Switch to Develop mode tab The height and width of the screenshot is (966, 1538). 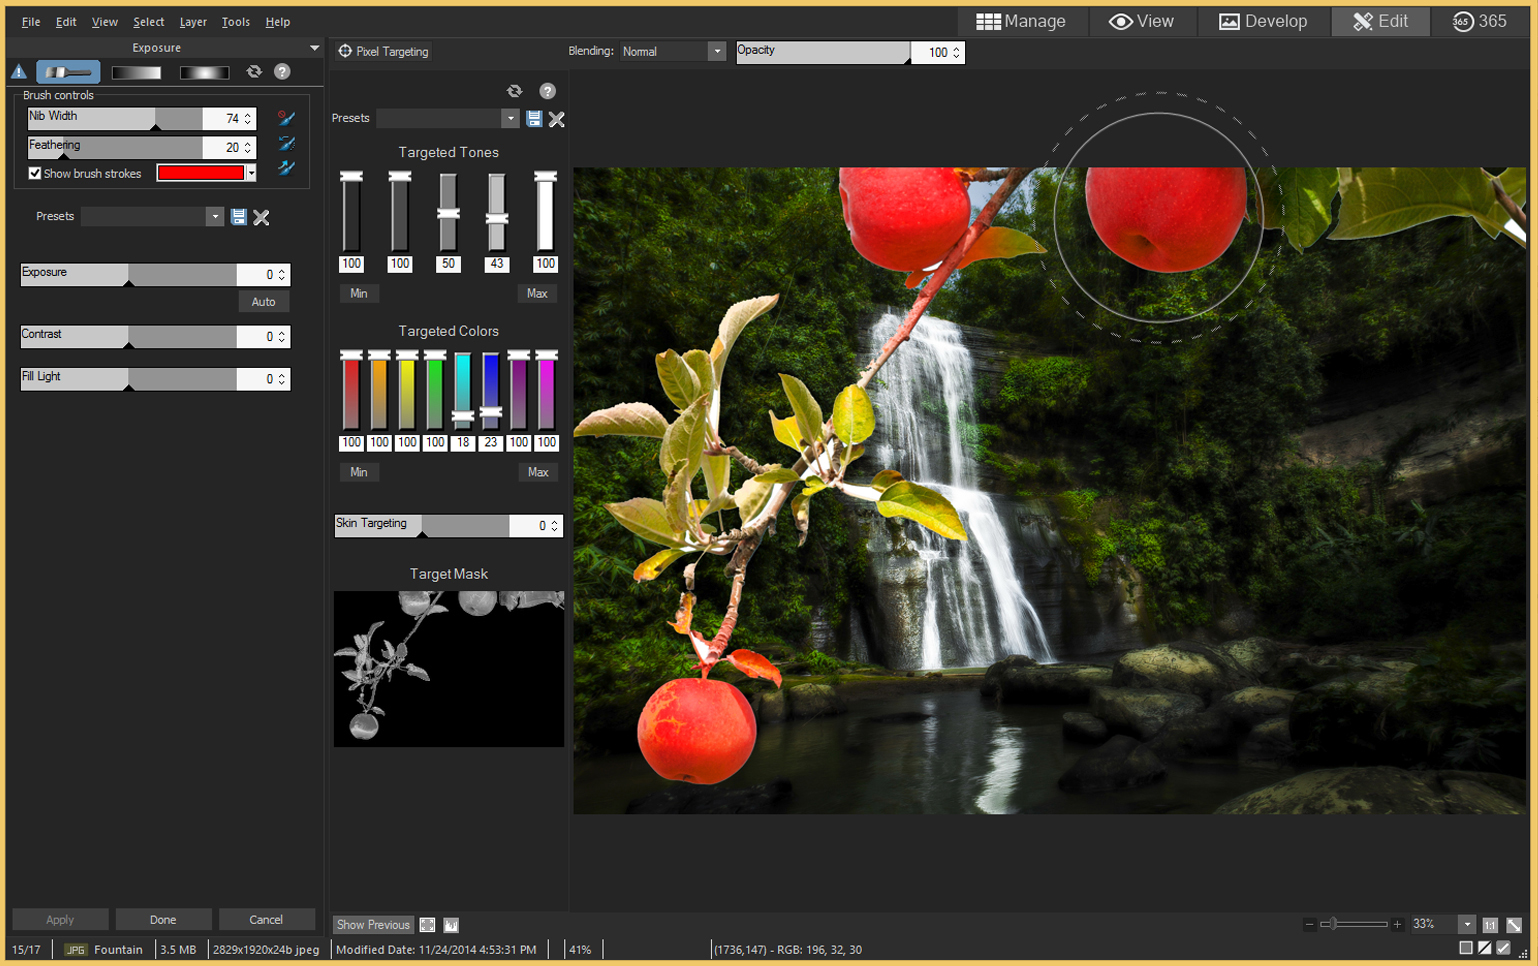pyautogui.click(x=1263, y=21)
